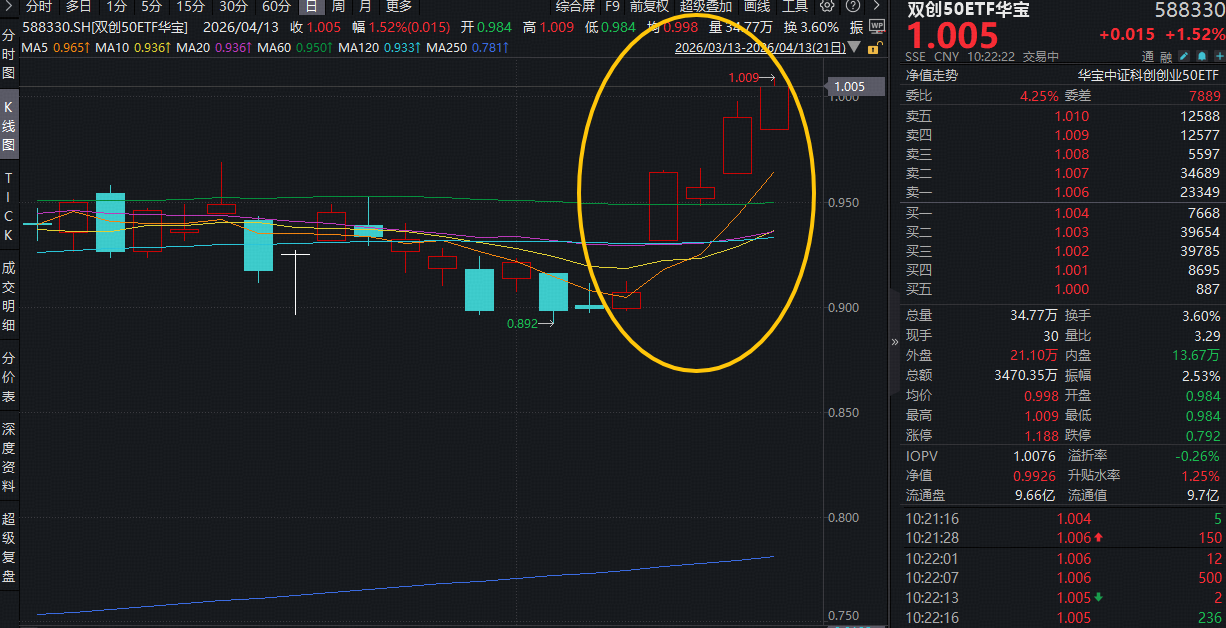Select the 15分 period
The width and height of the screenshot is (1226, 628).
[x=190, y=6]
